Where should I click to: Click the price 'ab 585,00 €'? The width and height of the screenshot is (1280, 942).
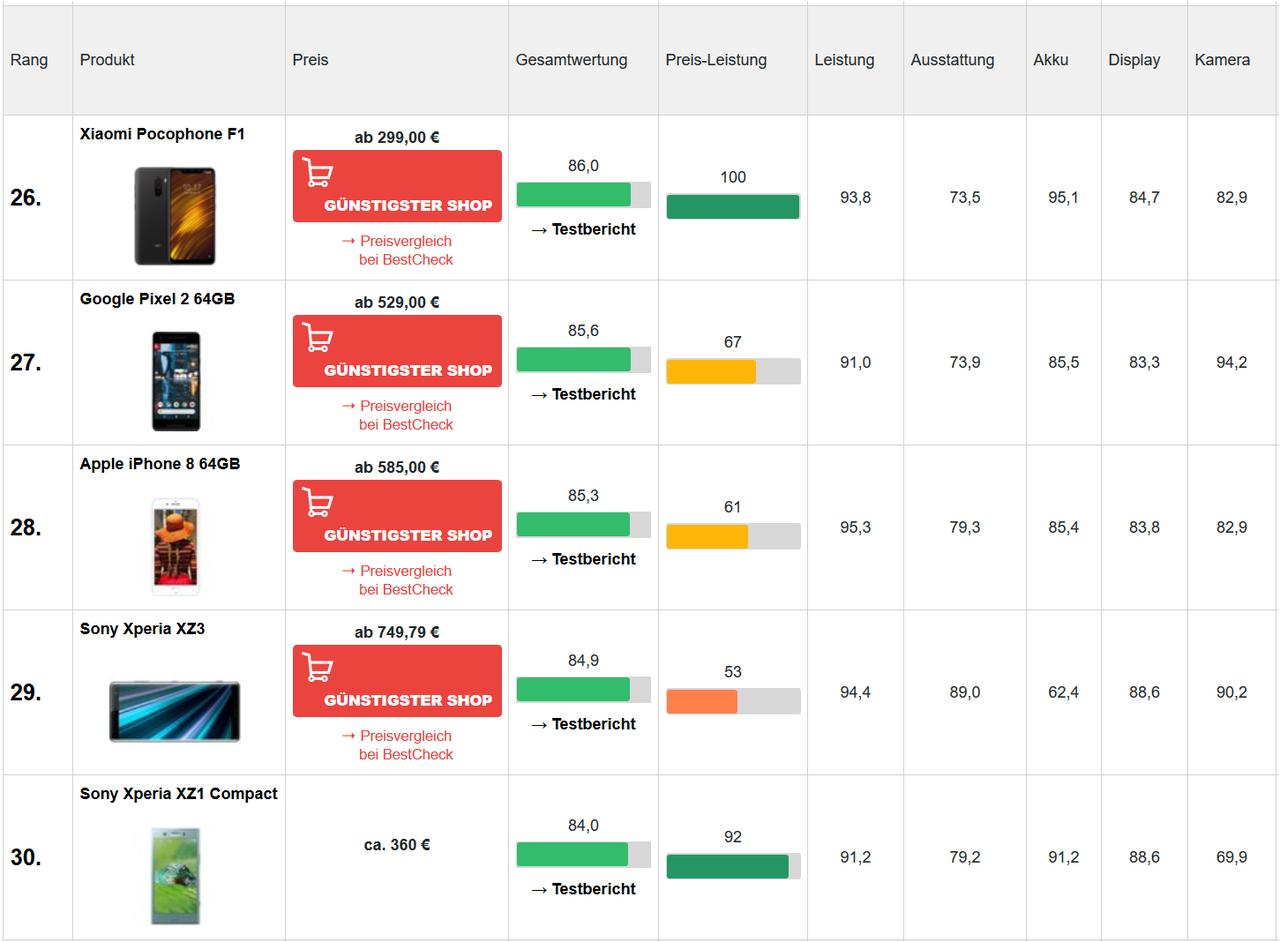pyautogui.click(x=397, y=467)
